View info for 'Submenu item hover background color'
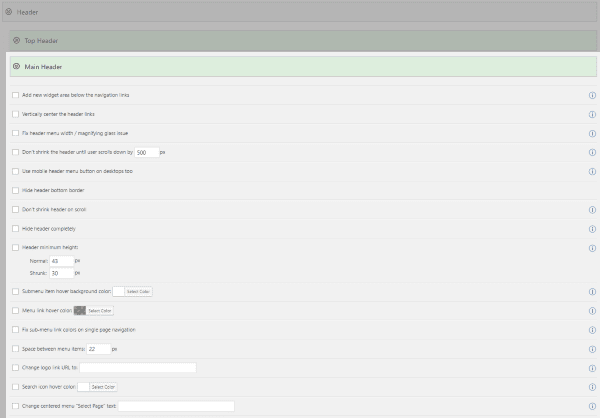The width and height of the screenshot is (600, 418). pyautogui.click(x=592, y=292)
